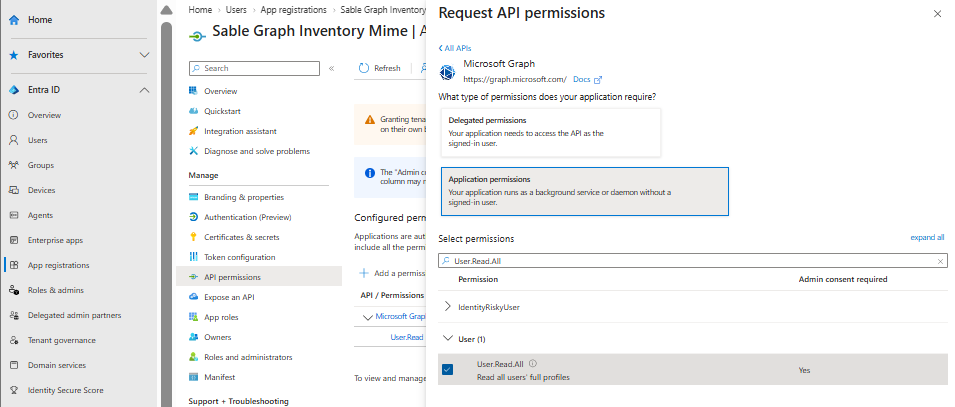Open Entra ID Overview info icon
Screen dimensions: 955x407
[x=14, y=115]
